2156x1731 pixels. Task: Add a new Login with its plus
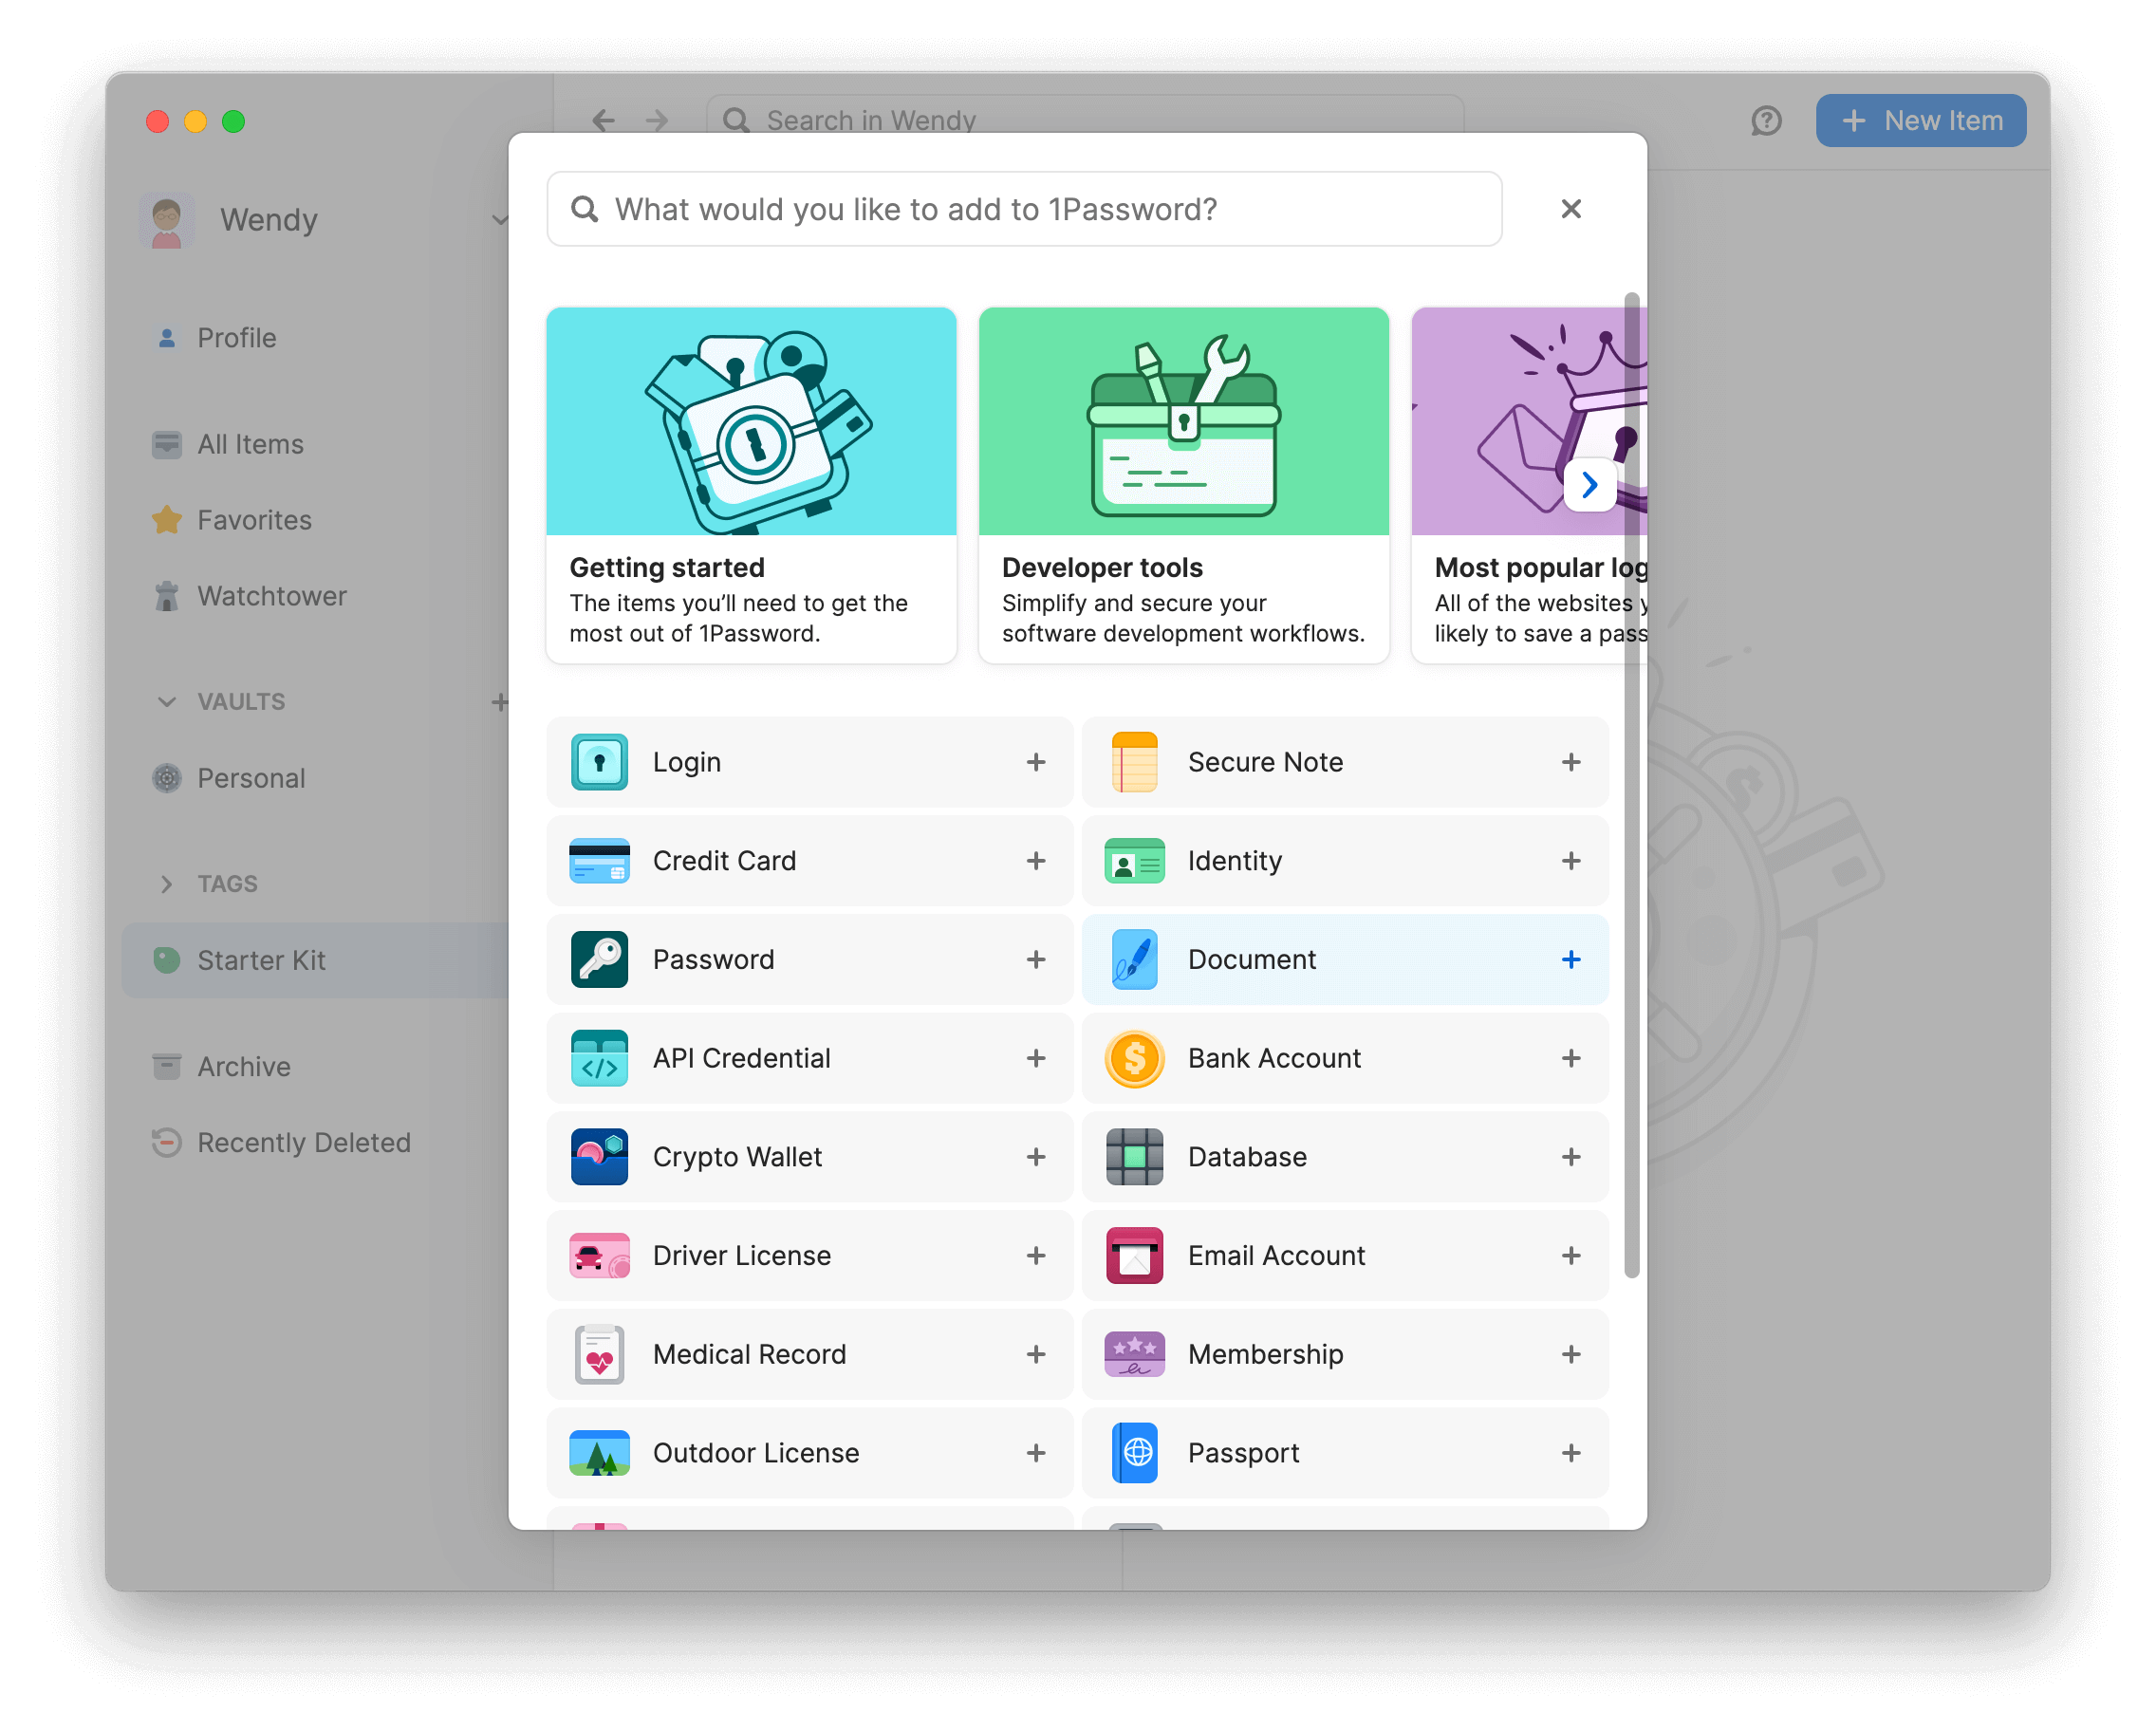1036,762
